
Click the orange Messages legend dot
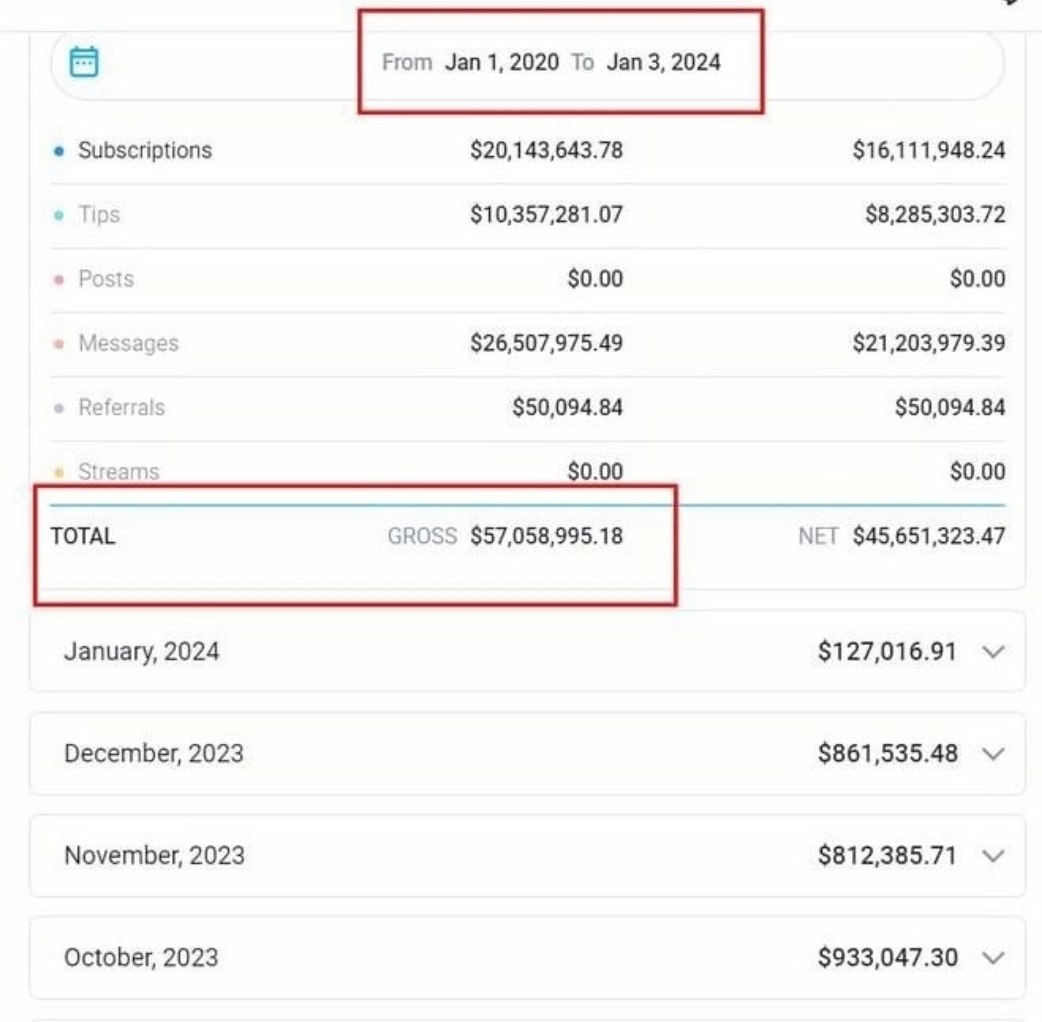[58, 344]
